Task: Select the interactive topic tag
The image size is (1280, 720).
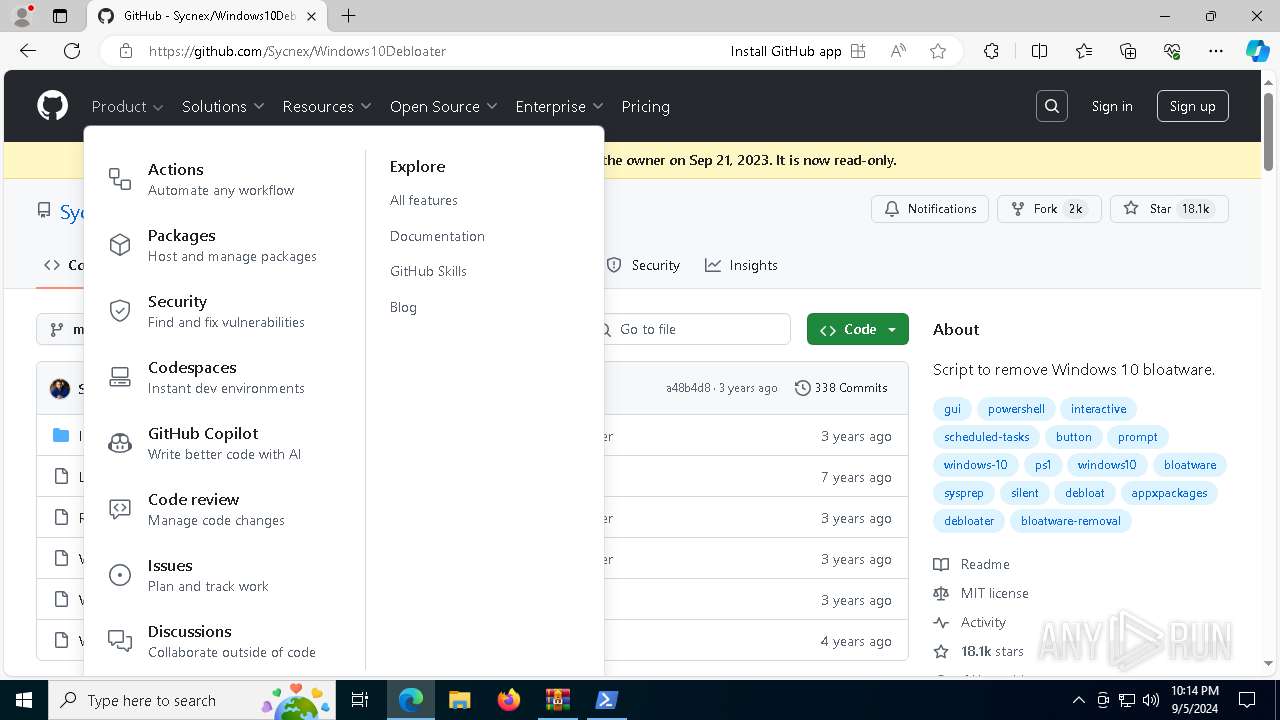Action: tap(1098, 409)
